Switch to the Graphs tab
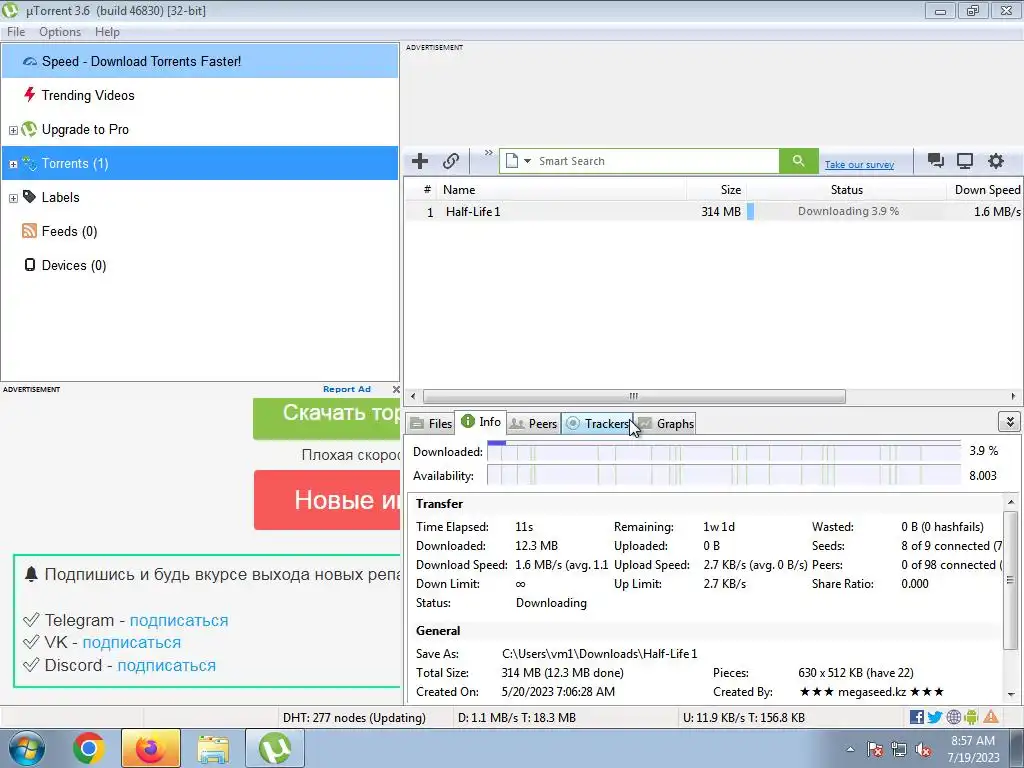Image resolution: width=1024 pixels, height=768 pixels. click(x=665, y=423)
